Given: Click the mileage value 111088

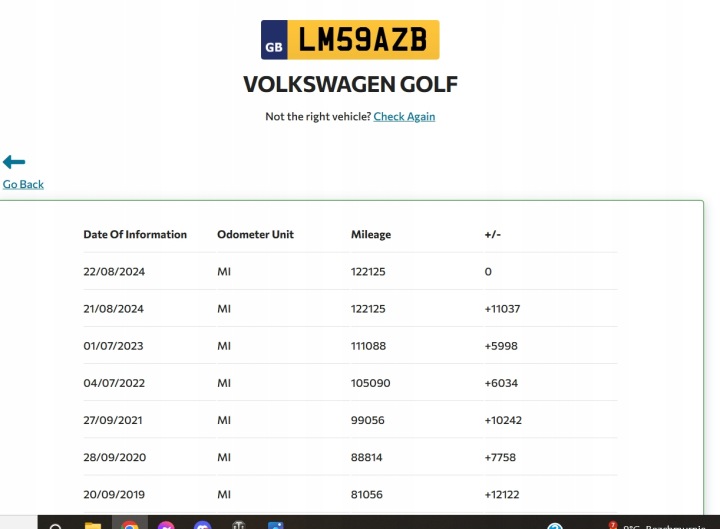Looking at the screenshot, I should 368,346.
